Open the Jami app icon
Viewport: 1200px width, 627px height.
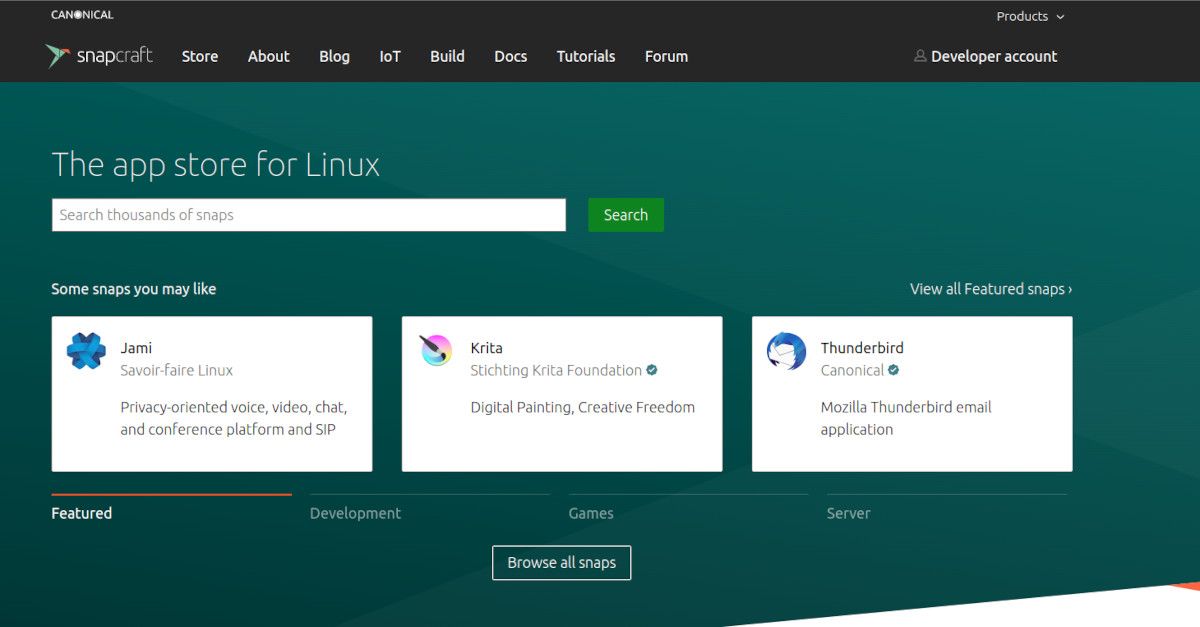click(x=86, y=352)
